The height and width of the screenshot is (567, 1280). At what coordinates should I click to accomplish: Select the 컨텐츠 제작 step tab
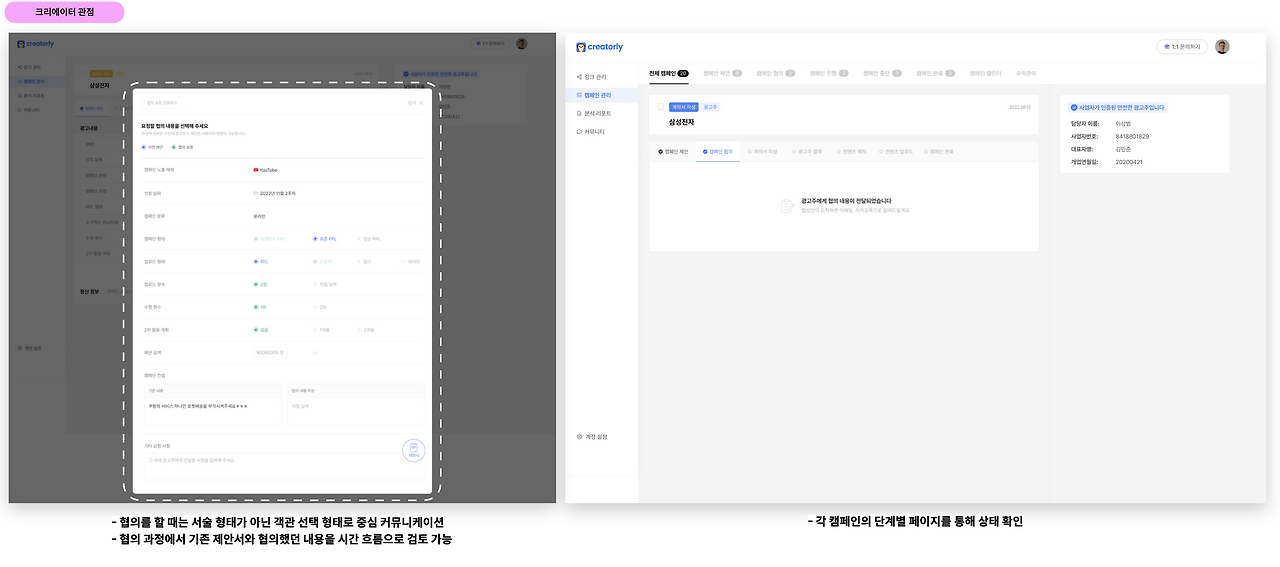(x=850, y=151)
